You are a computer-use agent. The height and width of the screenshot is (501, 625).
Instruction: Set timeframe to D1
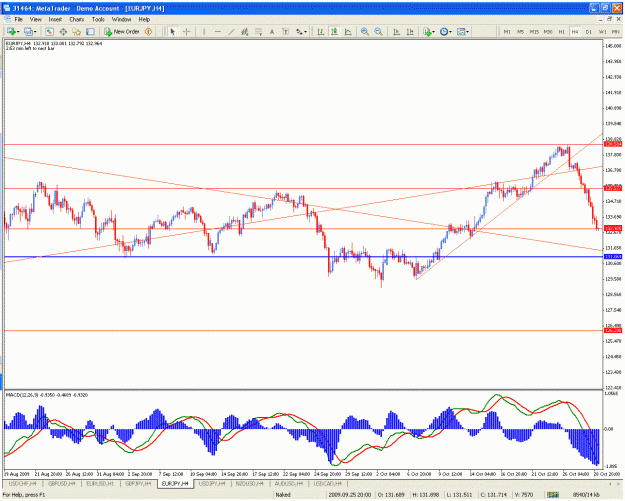pyautogui.click(x=589, y=31)
